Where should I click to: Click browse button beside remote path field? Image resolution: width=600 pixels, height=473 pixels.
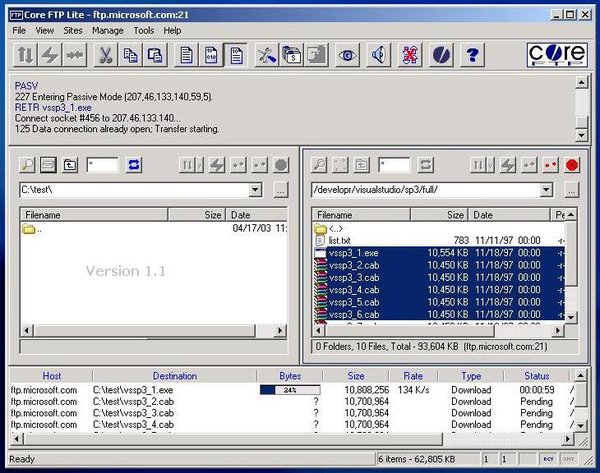571,189
